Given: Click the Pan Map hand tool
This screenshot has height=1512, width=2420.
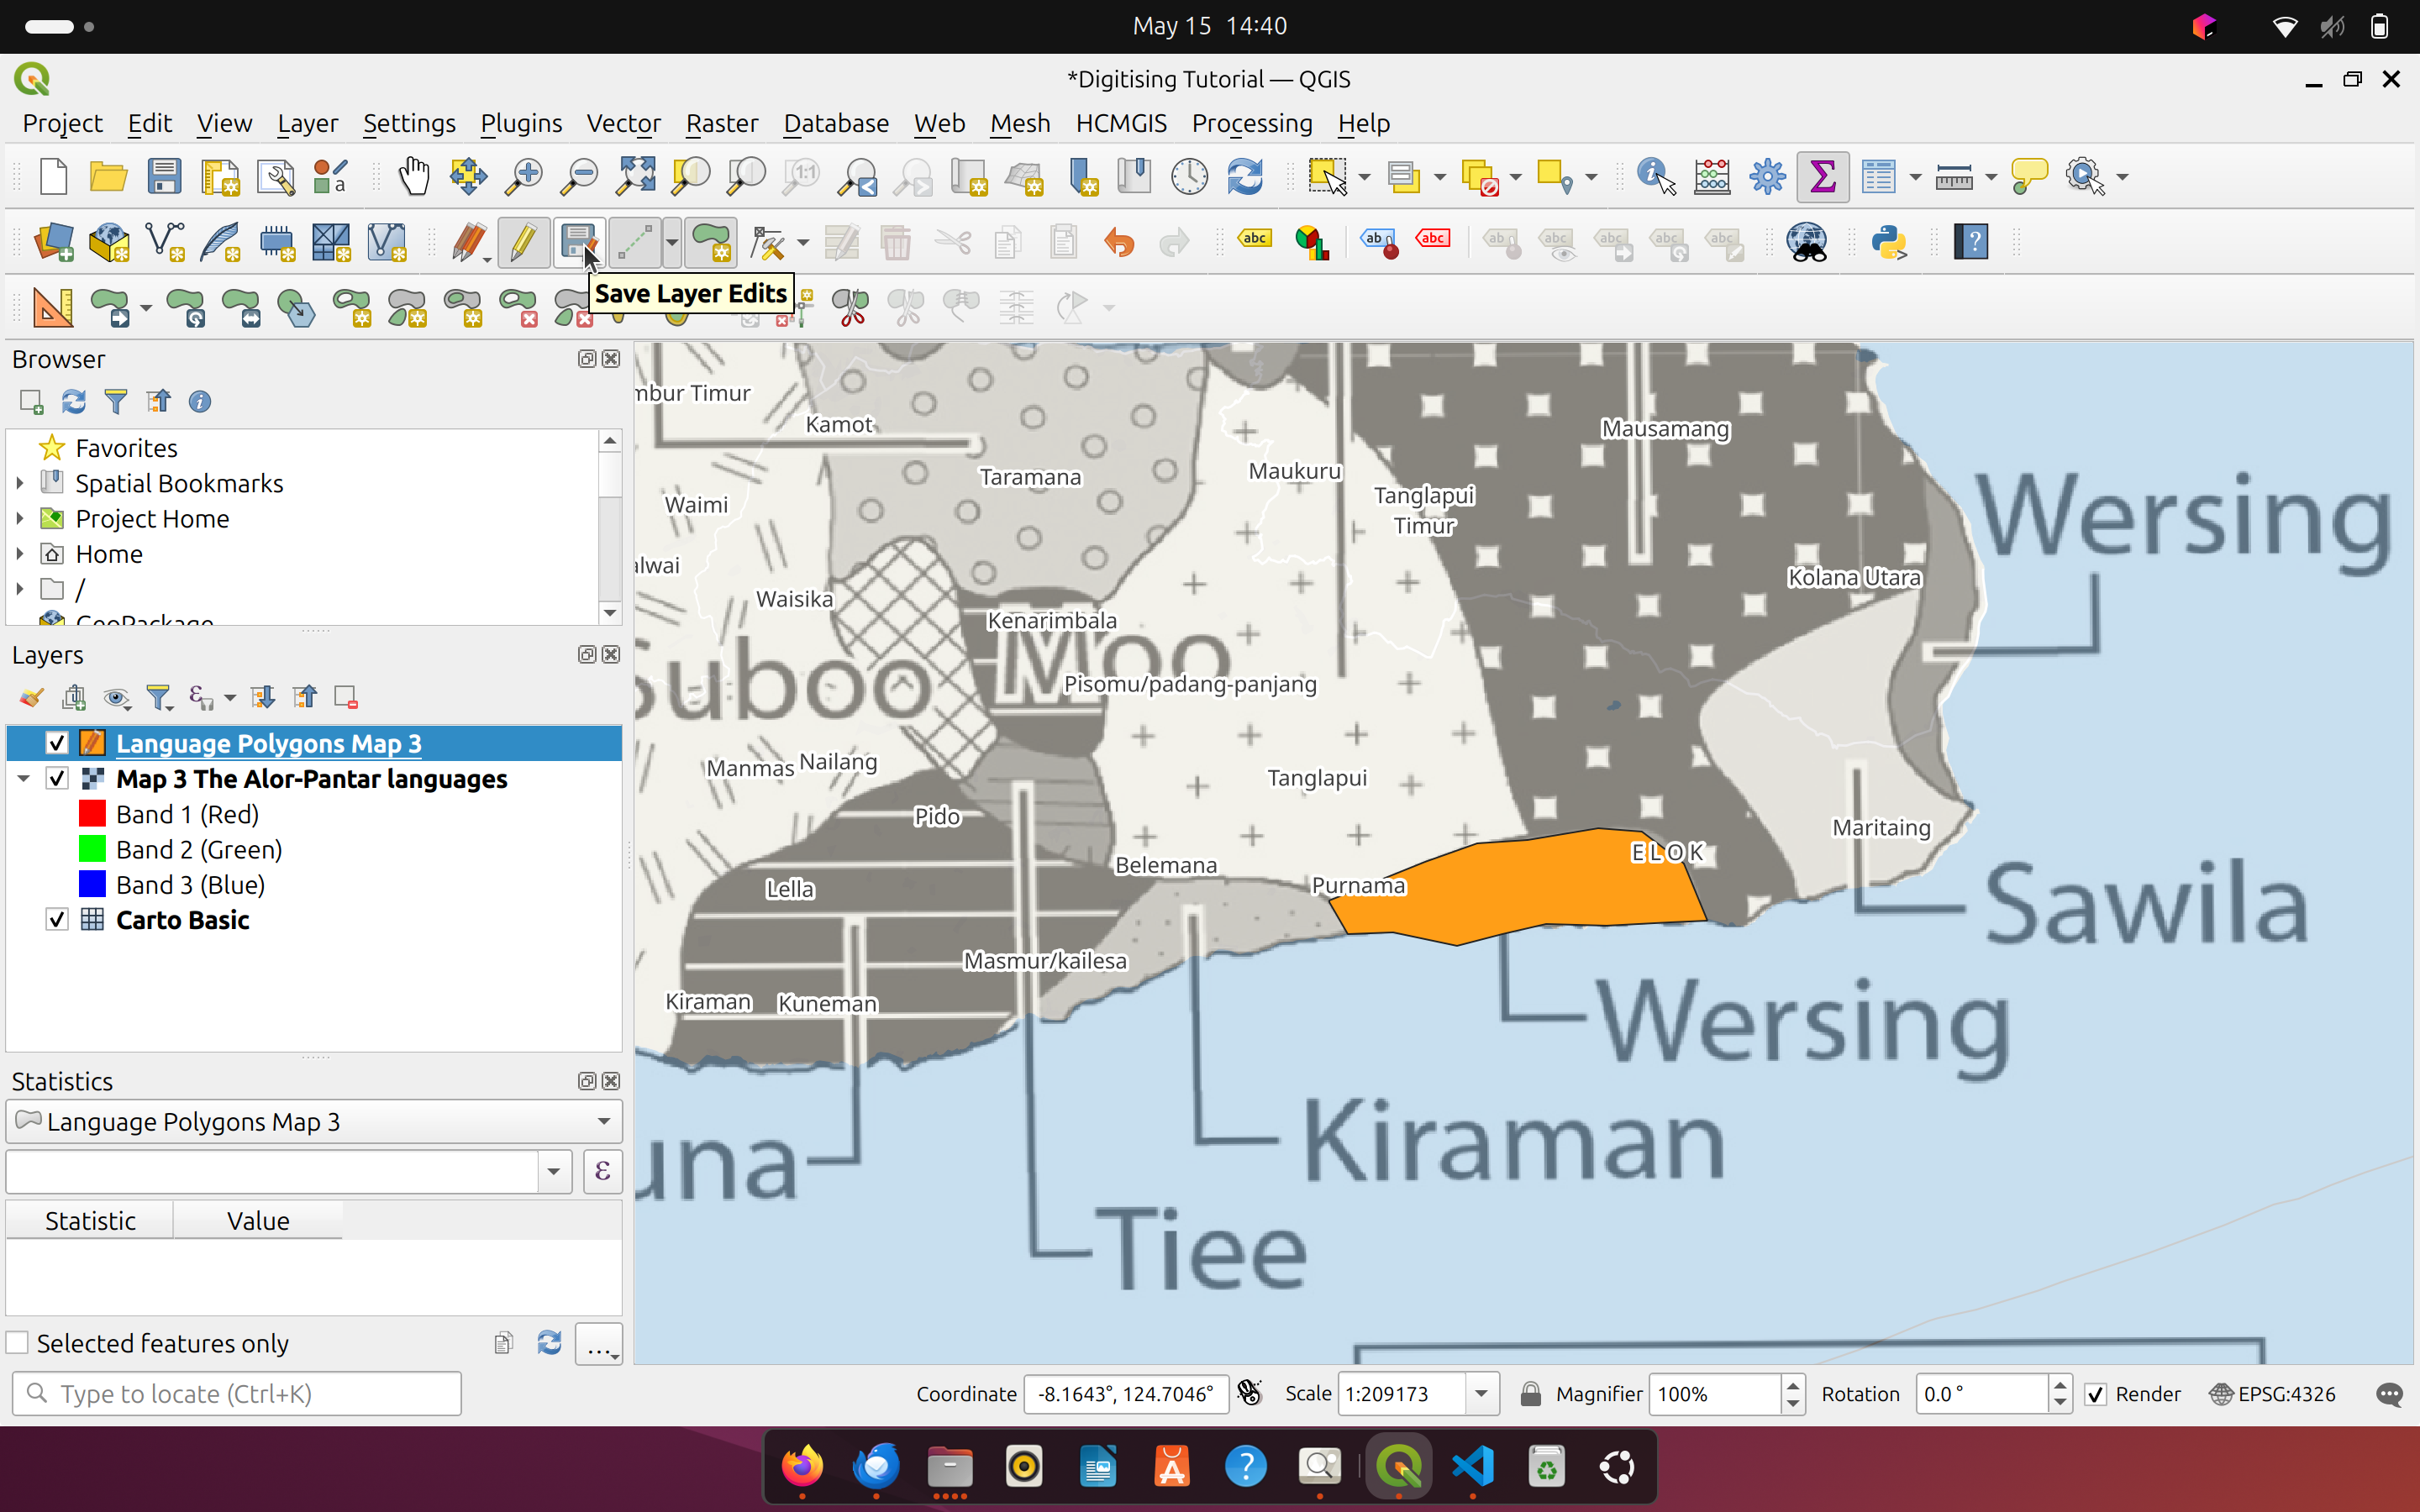Looking at the screenshot, I should pyautogui.click(x=413, y=177).
